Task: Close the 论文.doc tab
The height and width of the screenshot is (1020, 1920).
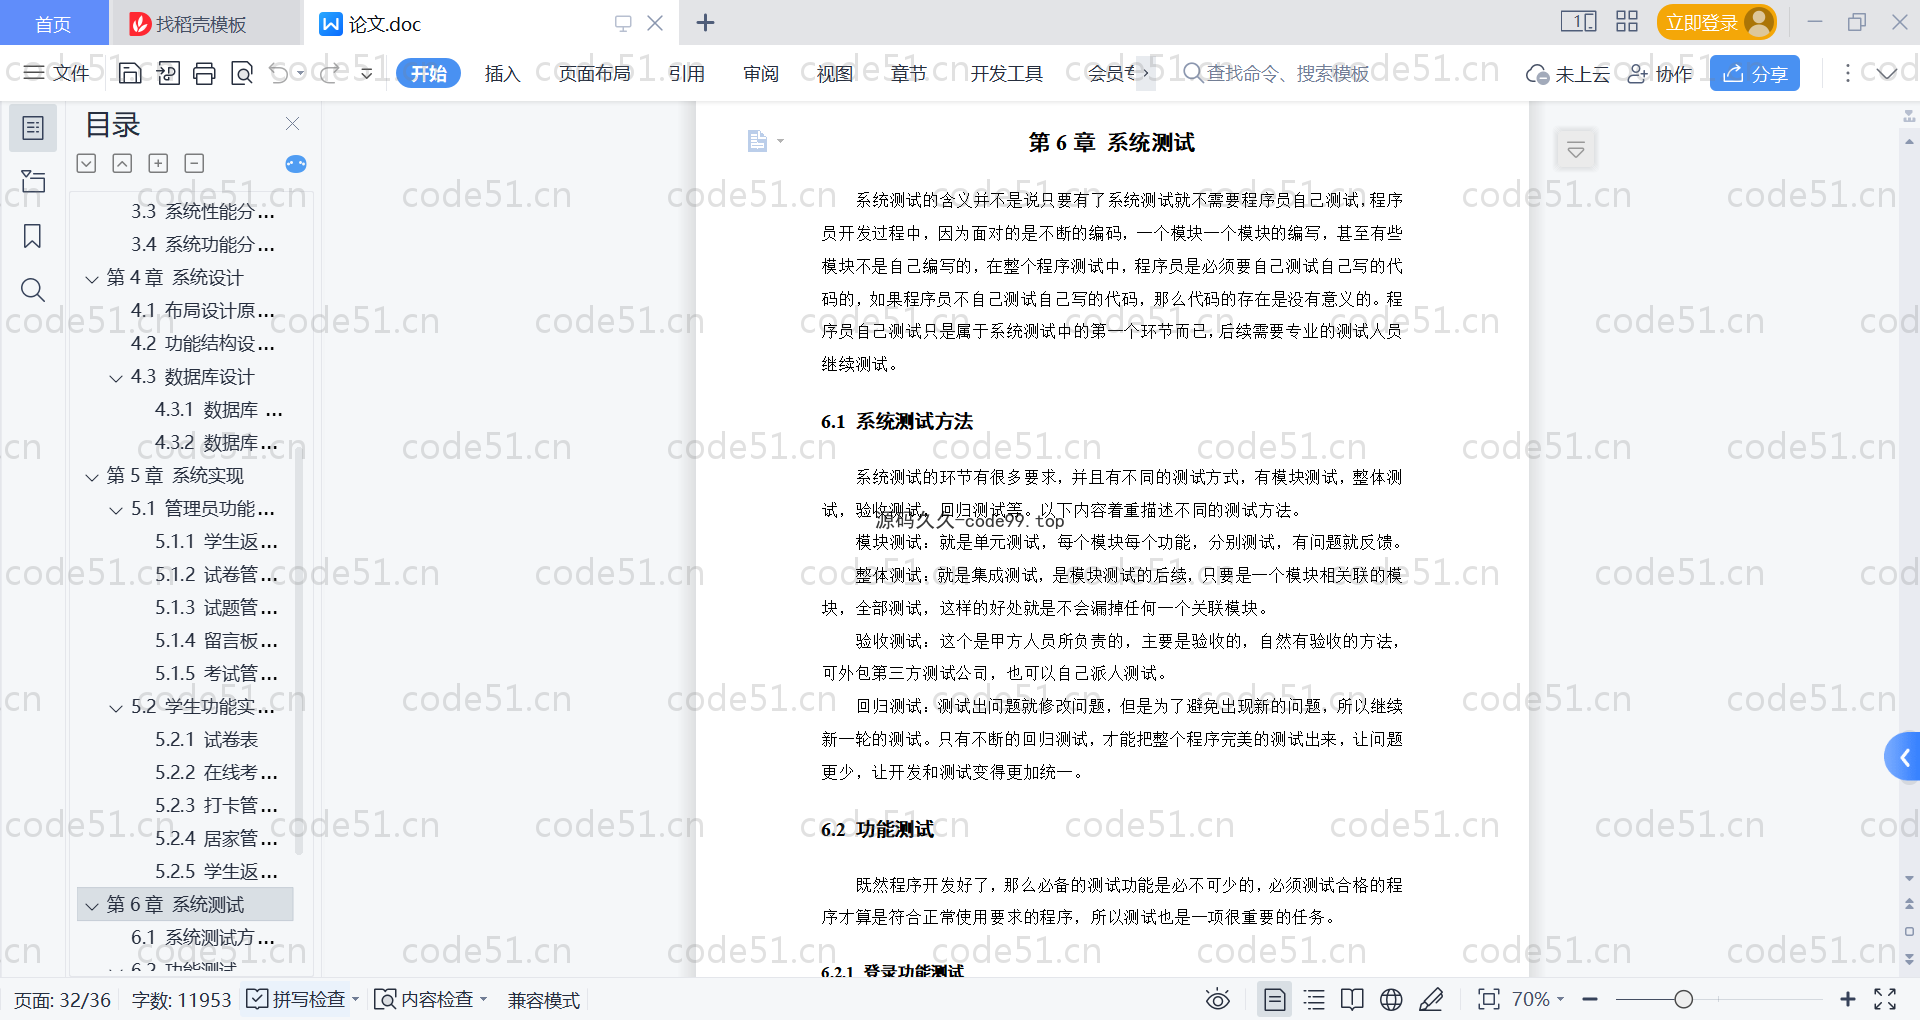Action: tap(655, 22)
